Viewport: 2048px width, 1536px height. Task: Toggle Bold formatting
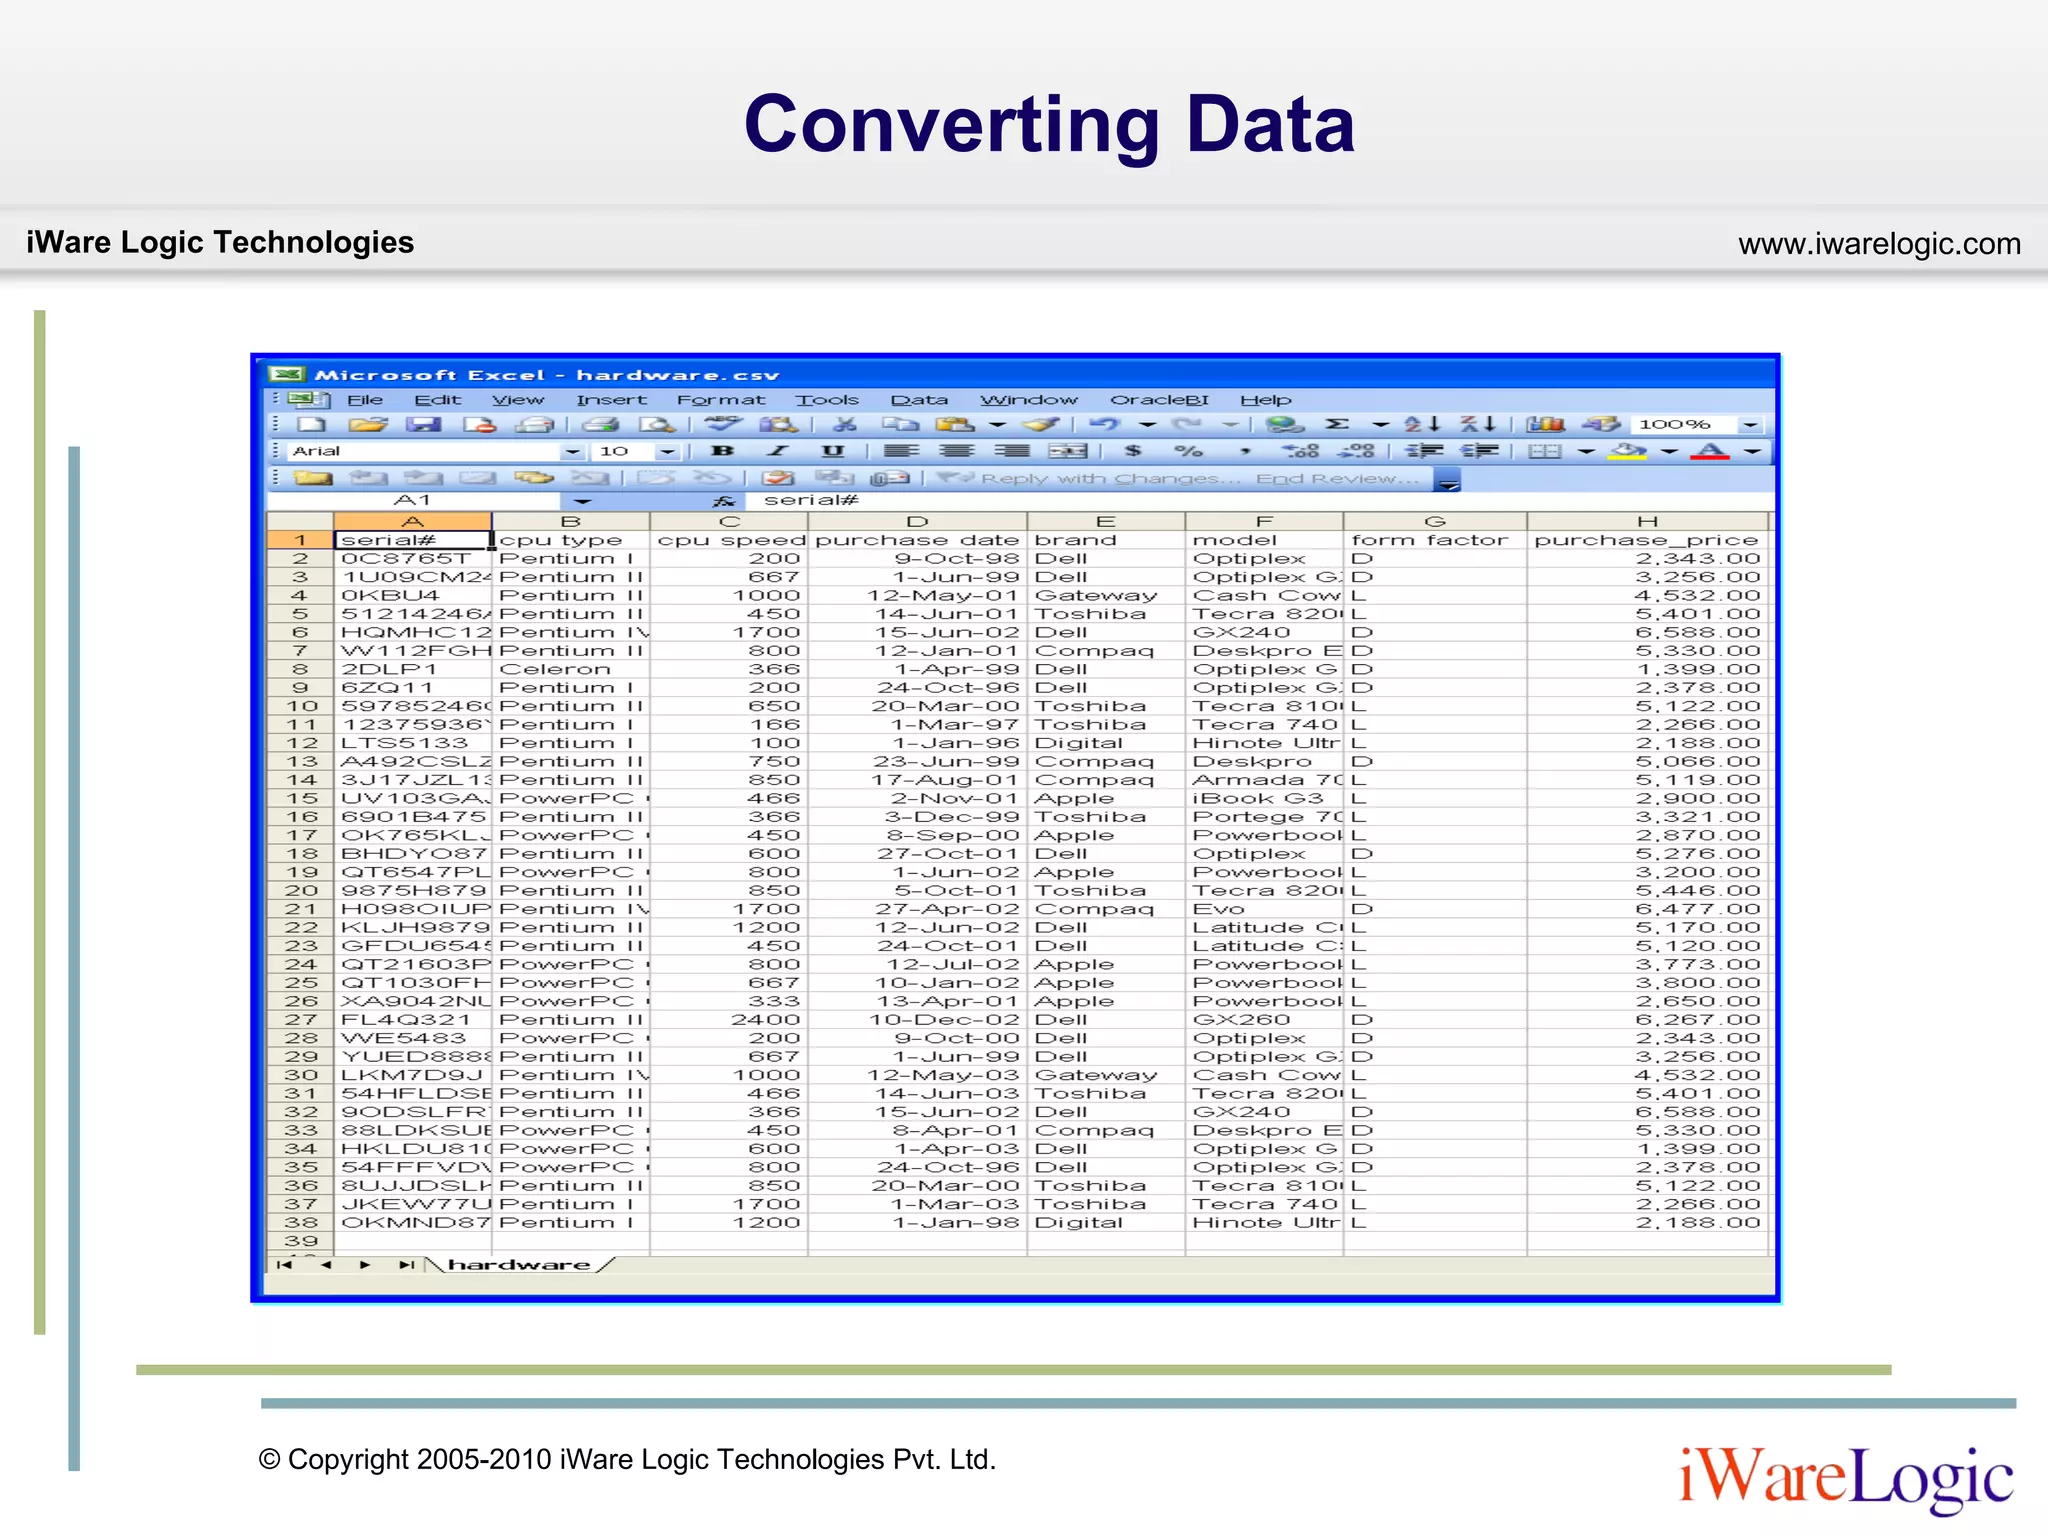pos(723,452)
